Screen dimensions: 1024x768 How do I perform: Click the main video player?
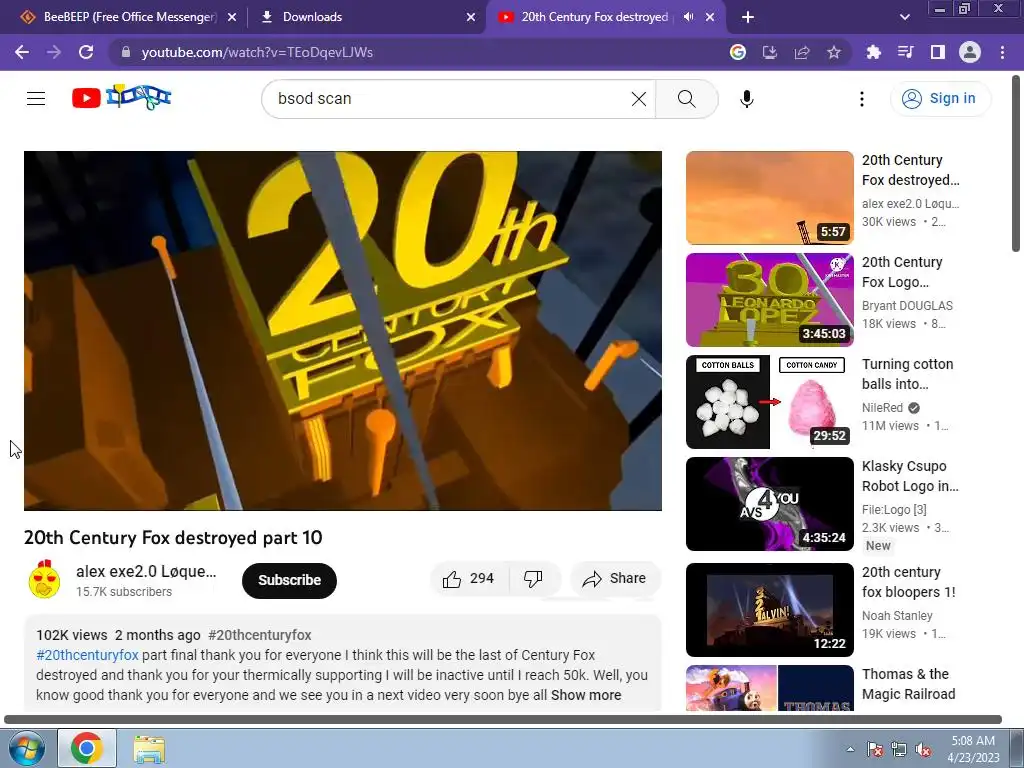[x=343, y=330]
